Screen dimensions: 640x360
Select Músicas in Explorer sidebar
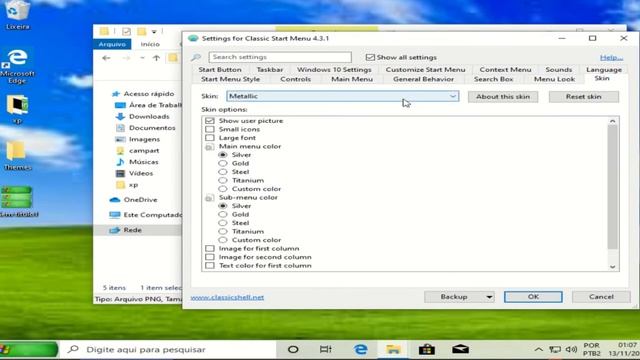[x=143, y=162]
